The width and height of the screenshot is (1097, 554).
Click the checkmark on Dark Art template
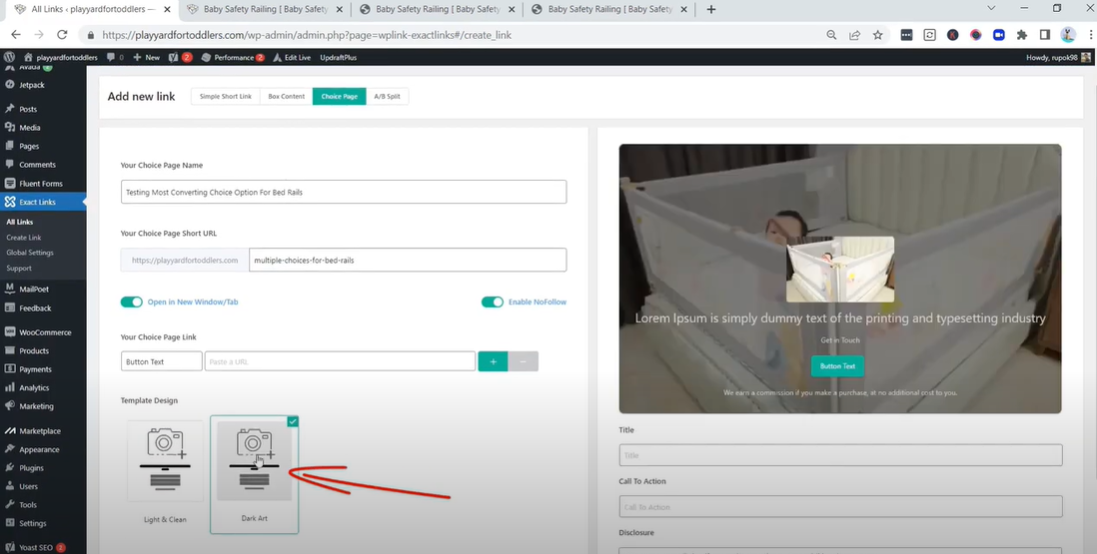(x=292, y=421)
